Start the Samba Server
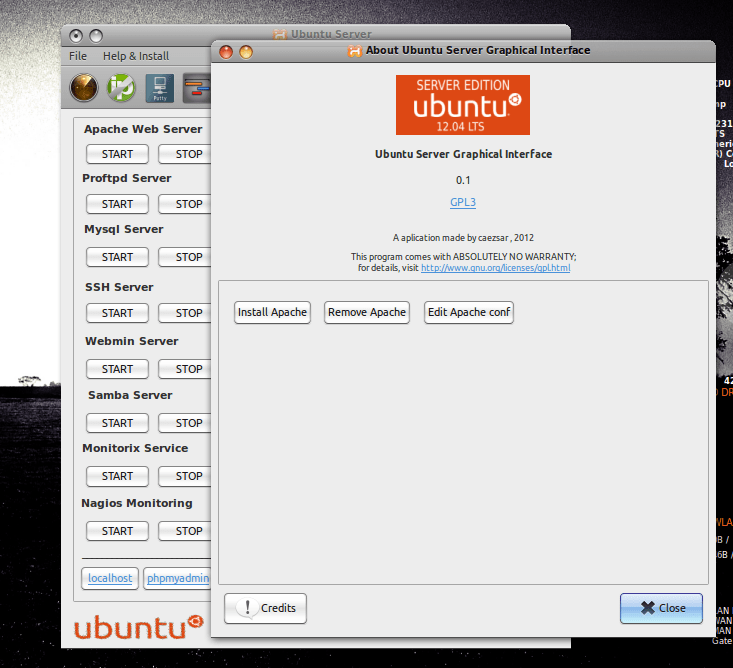 click(117, 423)
